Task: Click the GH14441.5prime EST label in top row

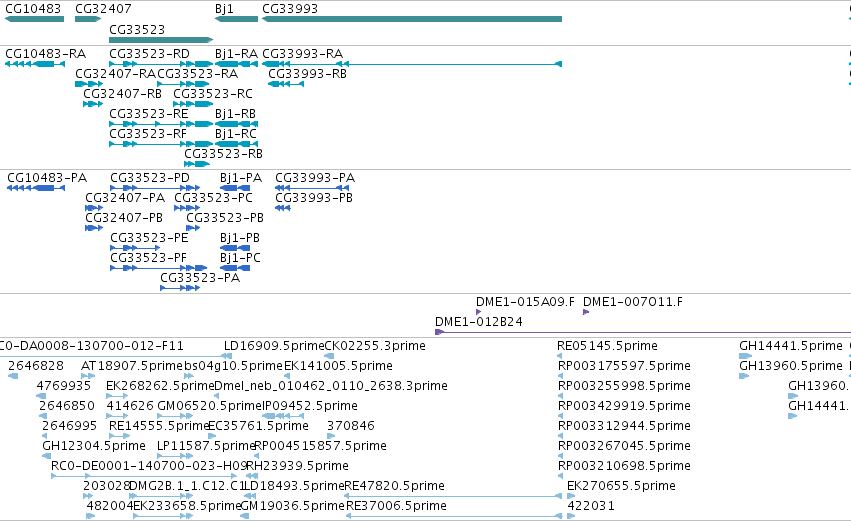Action: [x=791, y=346]
